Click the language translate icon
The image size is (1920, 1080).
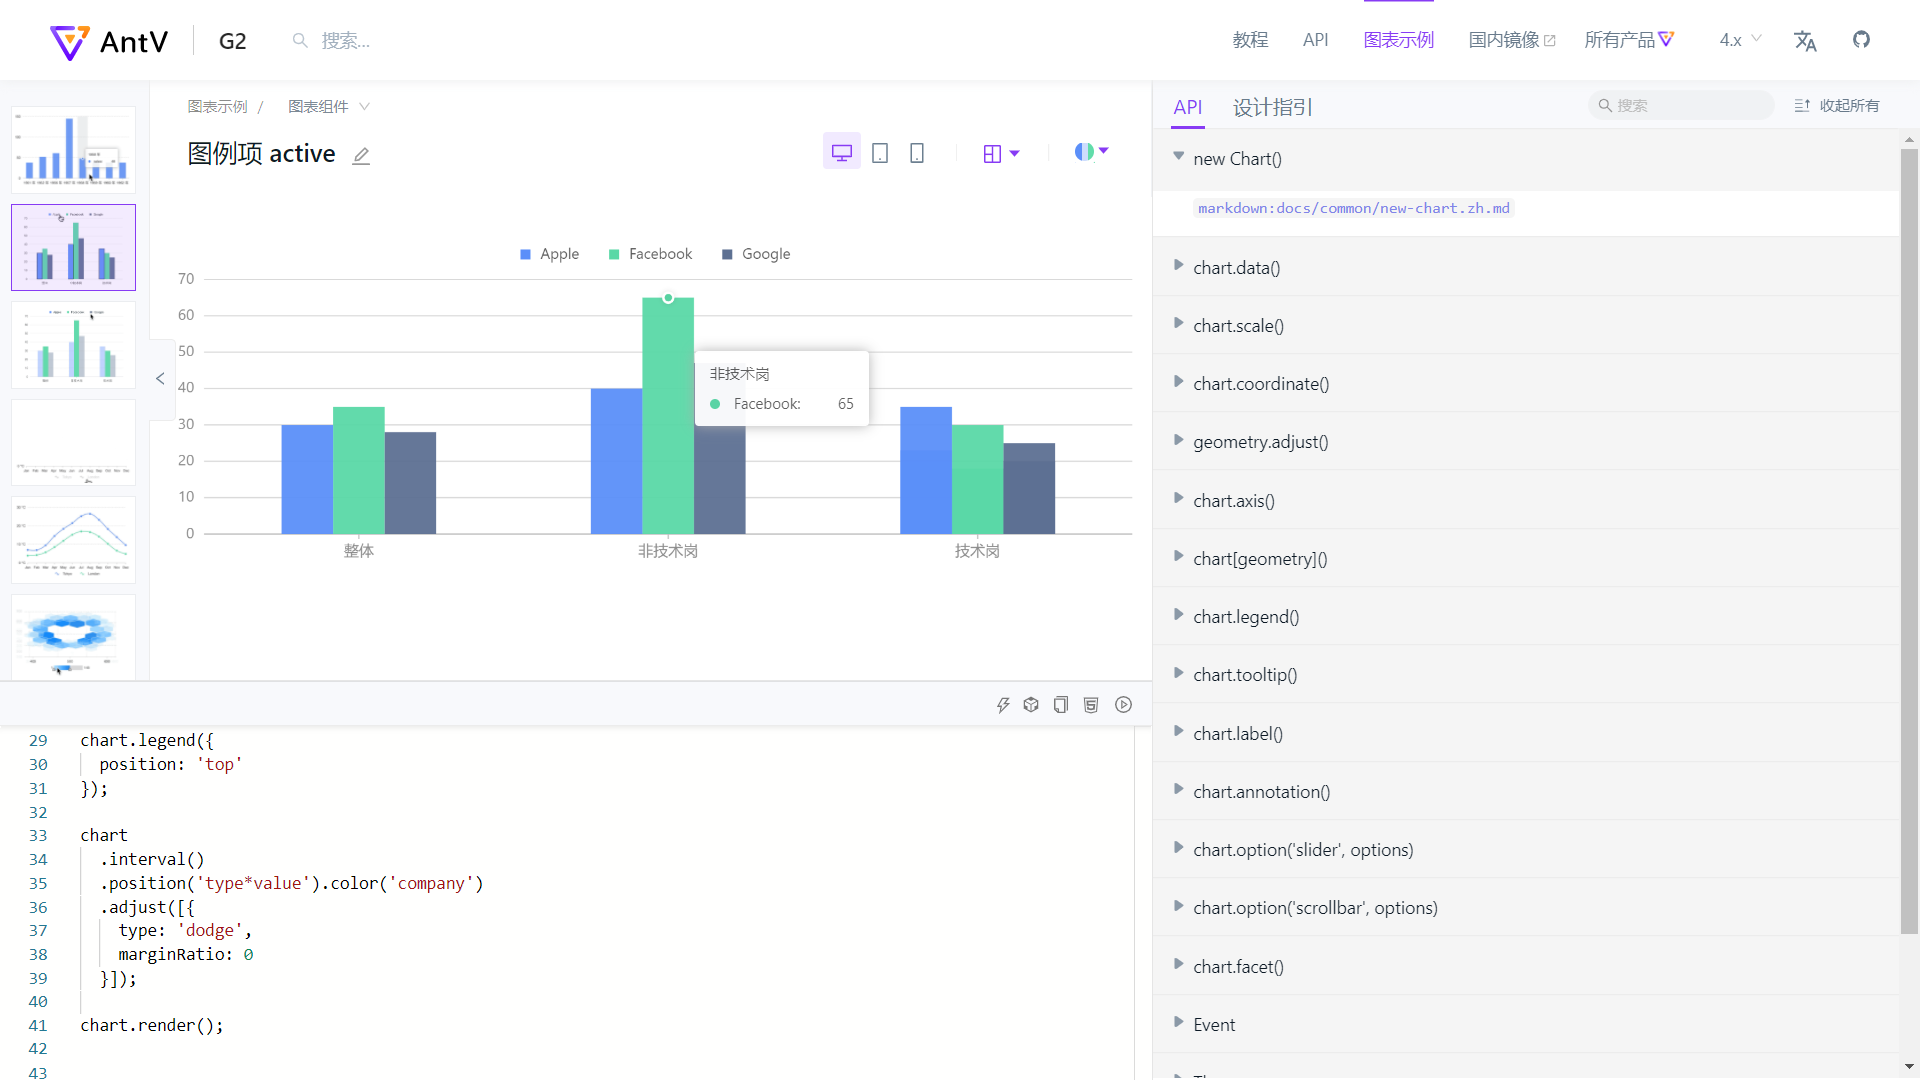click(x=1805, y=40)
